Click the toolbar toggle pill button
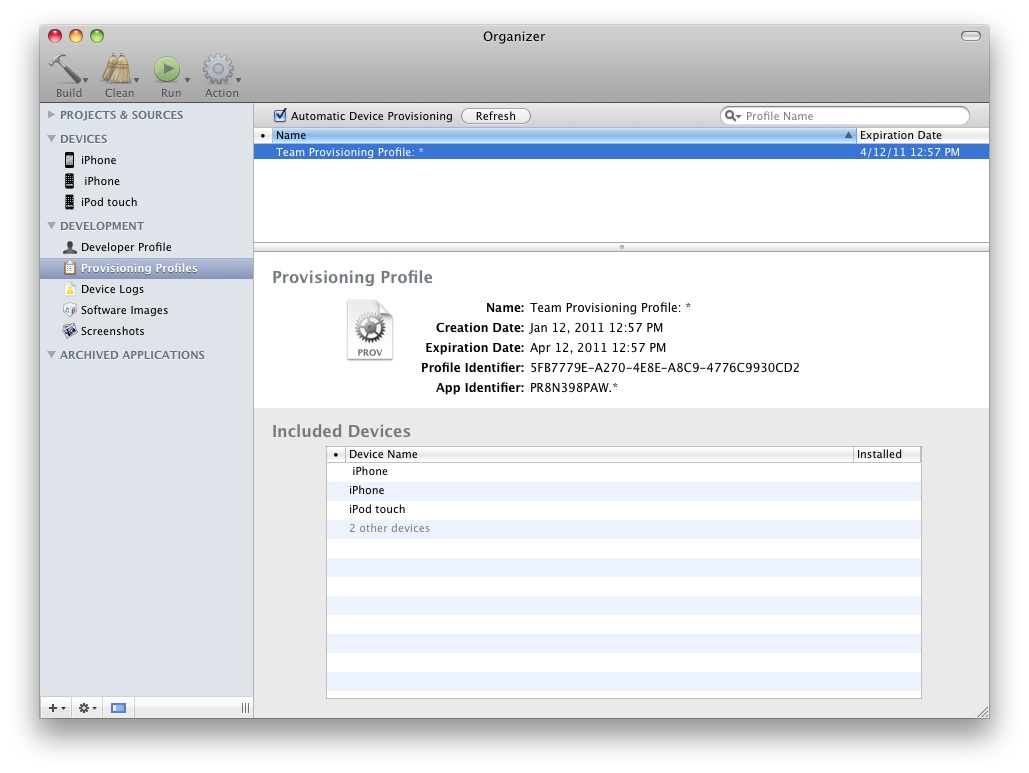Viewport: 1029px width, 773px height. point(971,36)
